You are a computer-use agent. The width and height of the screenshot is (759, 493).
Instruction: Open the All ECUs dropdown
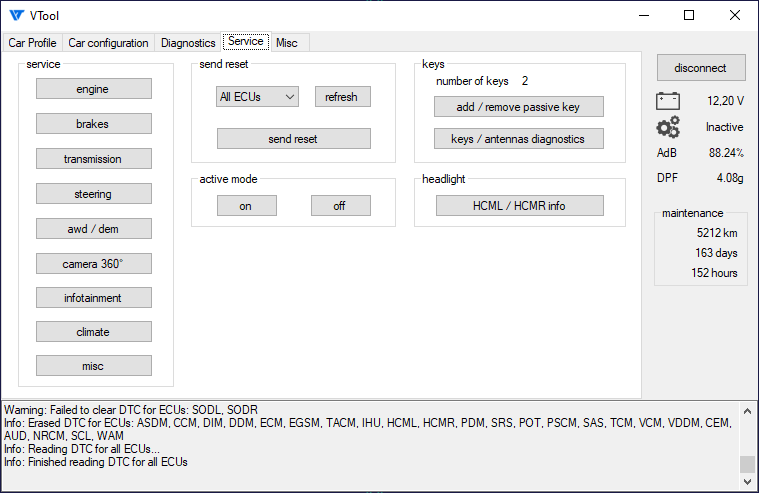click(x=258, y=97)
